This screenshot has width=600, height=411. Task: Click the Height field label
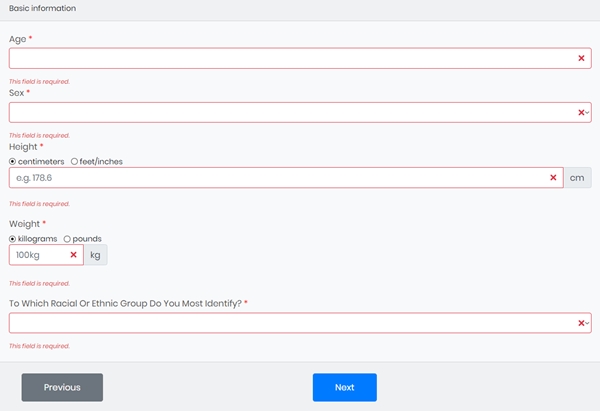(x=23, y=147)
